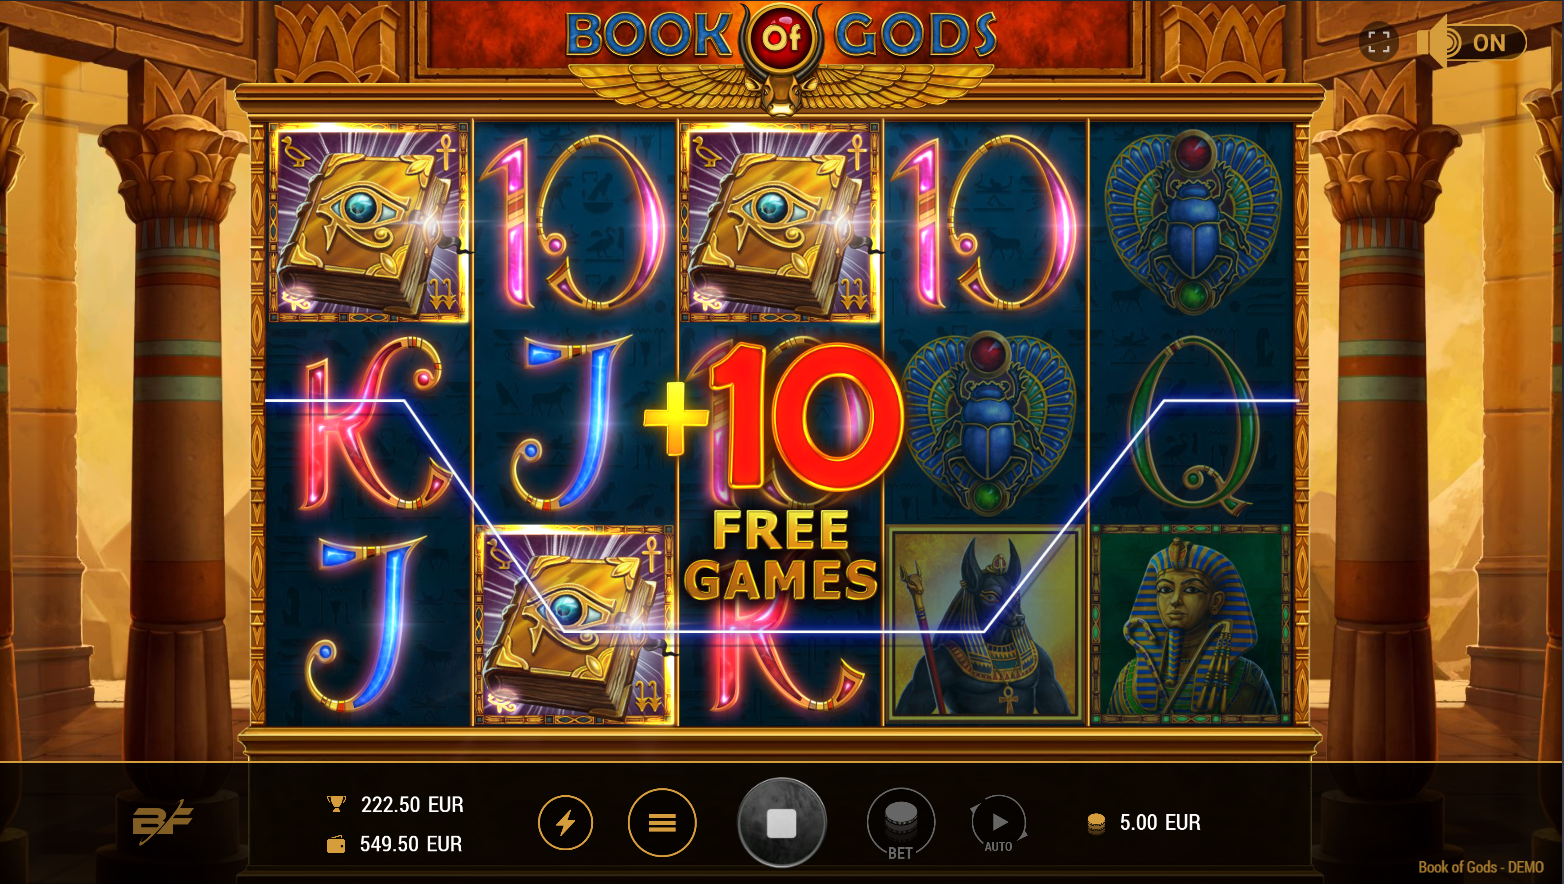Click the blue scarab symbol top right
1564x884 pixels.
point(1191,222)
